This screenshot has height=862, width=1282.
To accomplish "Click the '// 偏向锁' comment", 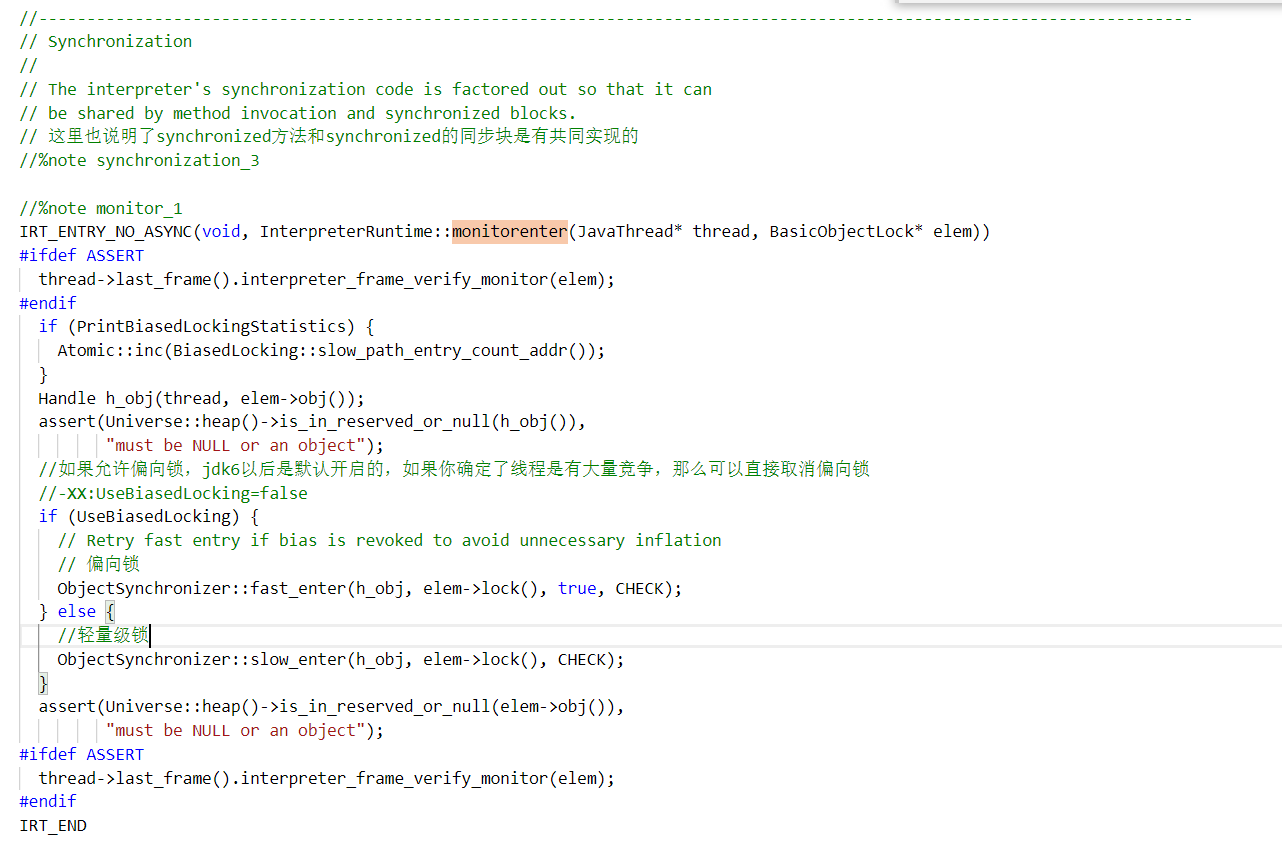I will coord(98,565).
